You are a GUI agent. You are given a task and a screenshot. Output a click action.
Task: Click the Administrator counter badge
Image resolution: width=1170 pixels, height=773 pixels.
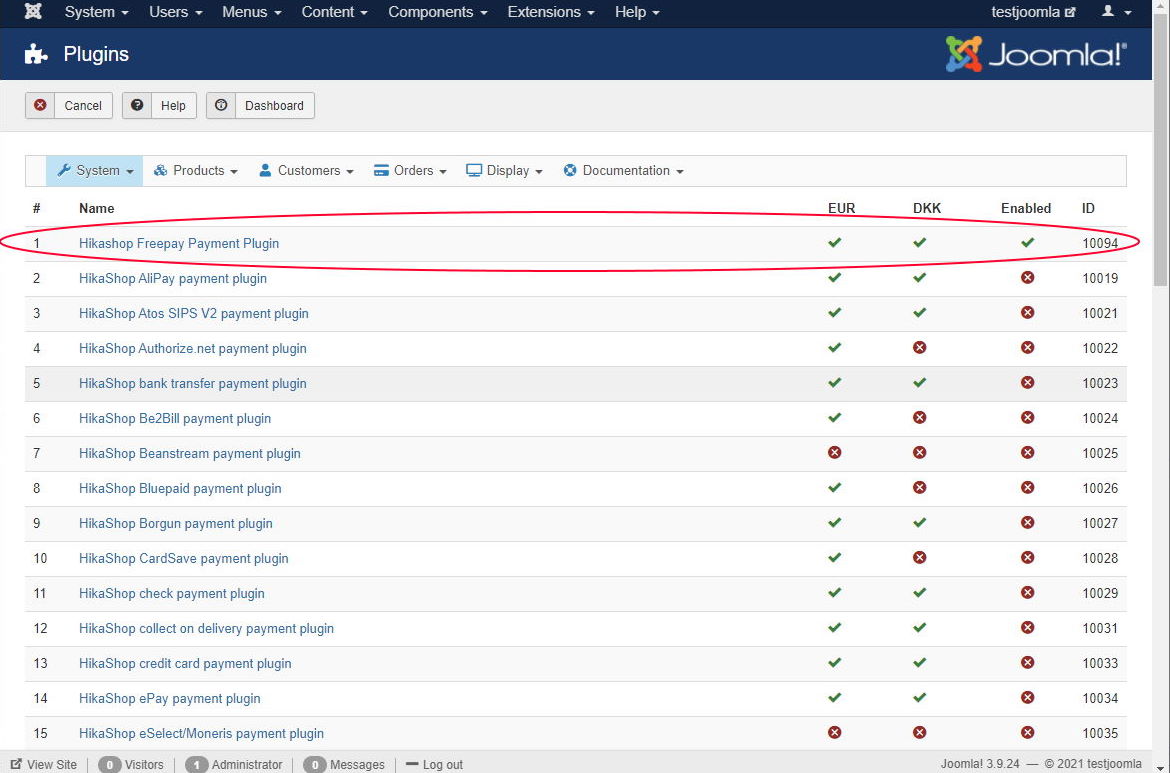pyautogui.click(x=196, y=764)
